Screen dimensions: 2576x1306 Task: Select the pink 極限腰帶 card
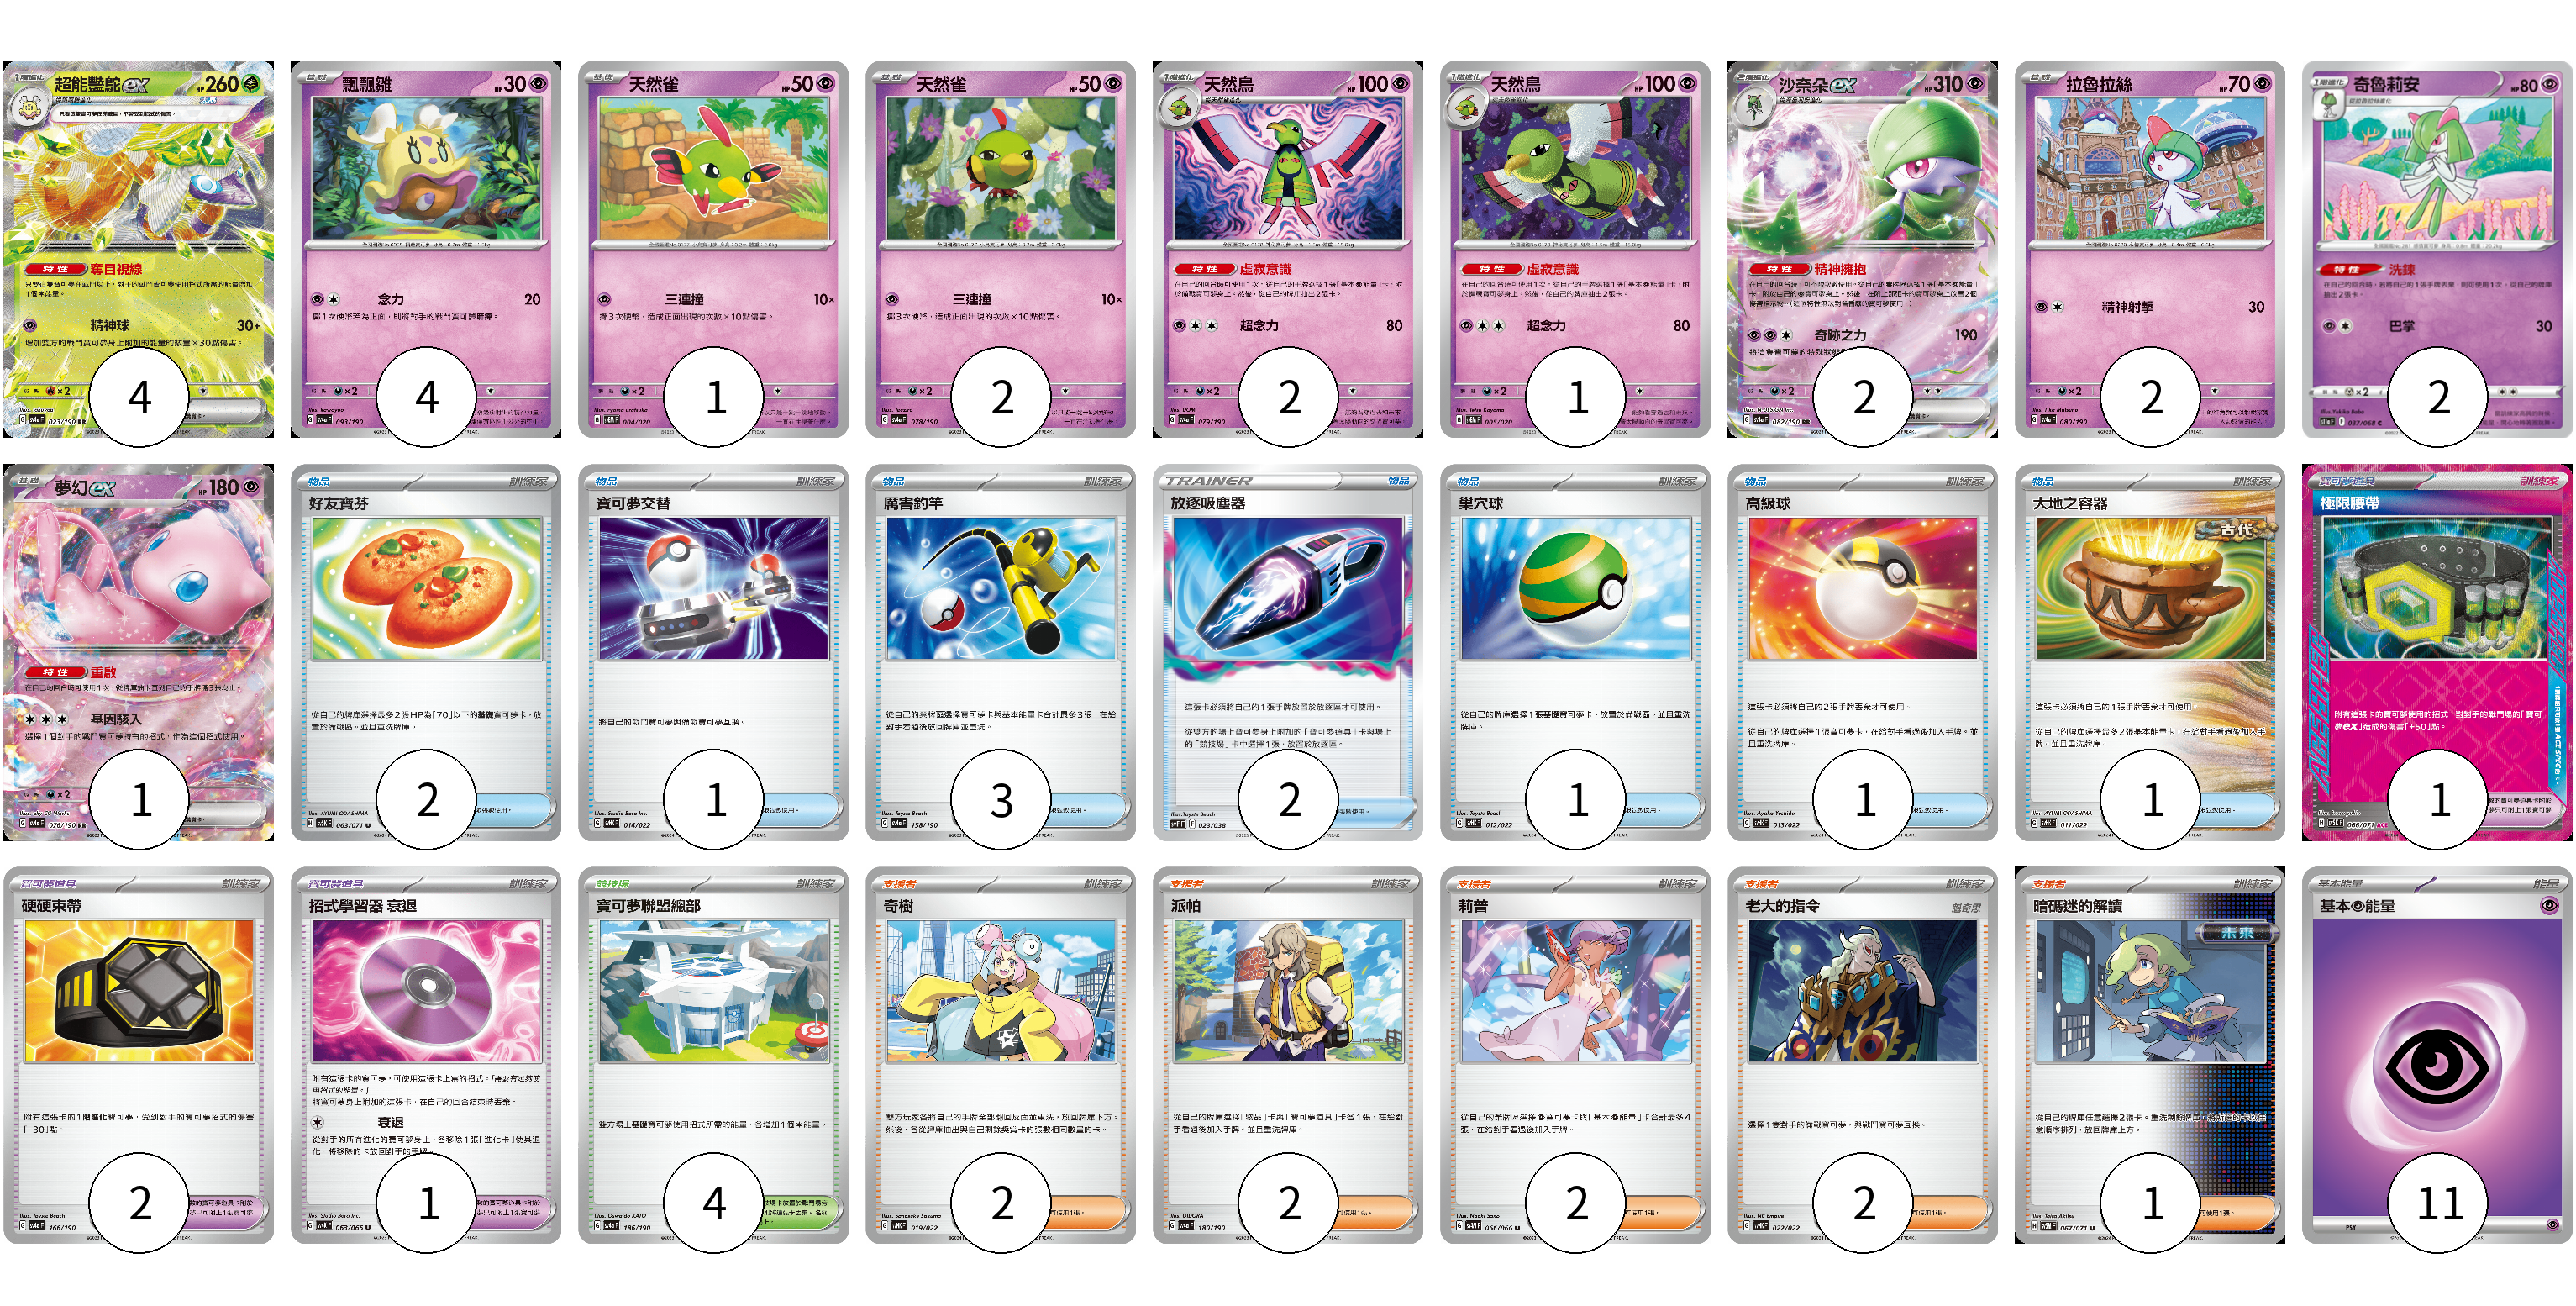click(2437, 652)
